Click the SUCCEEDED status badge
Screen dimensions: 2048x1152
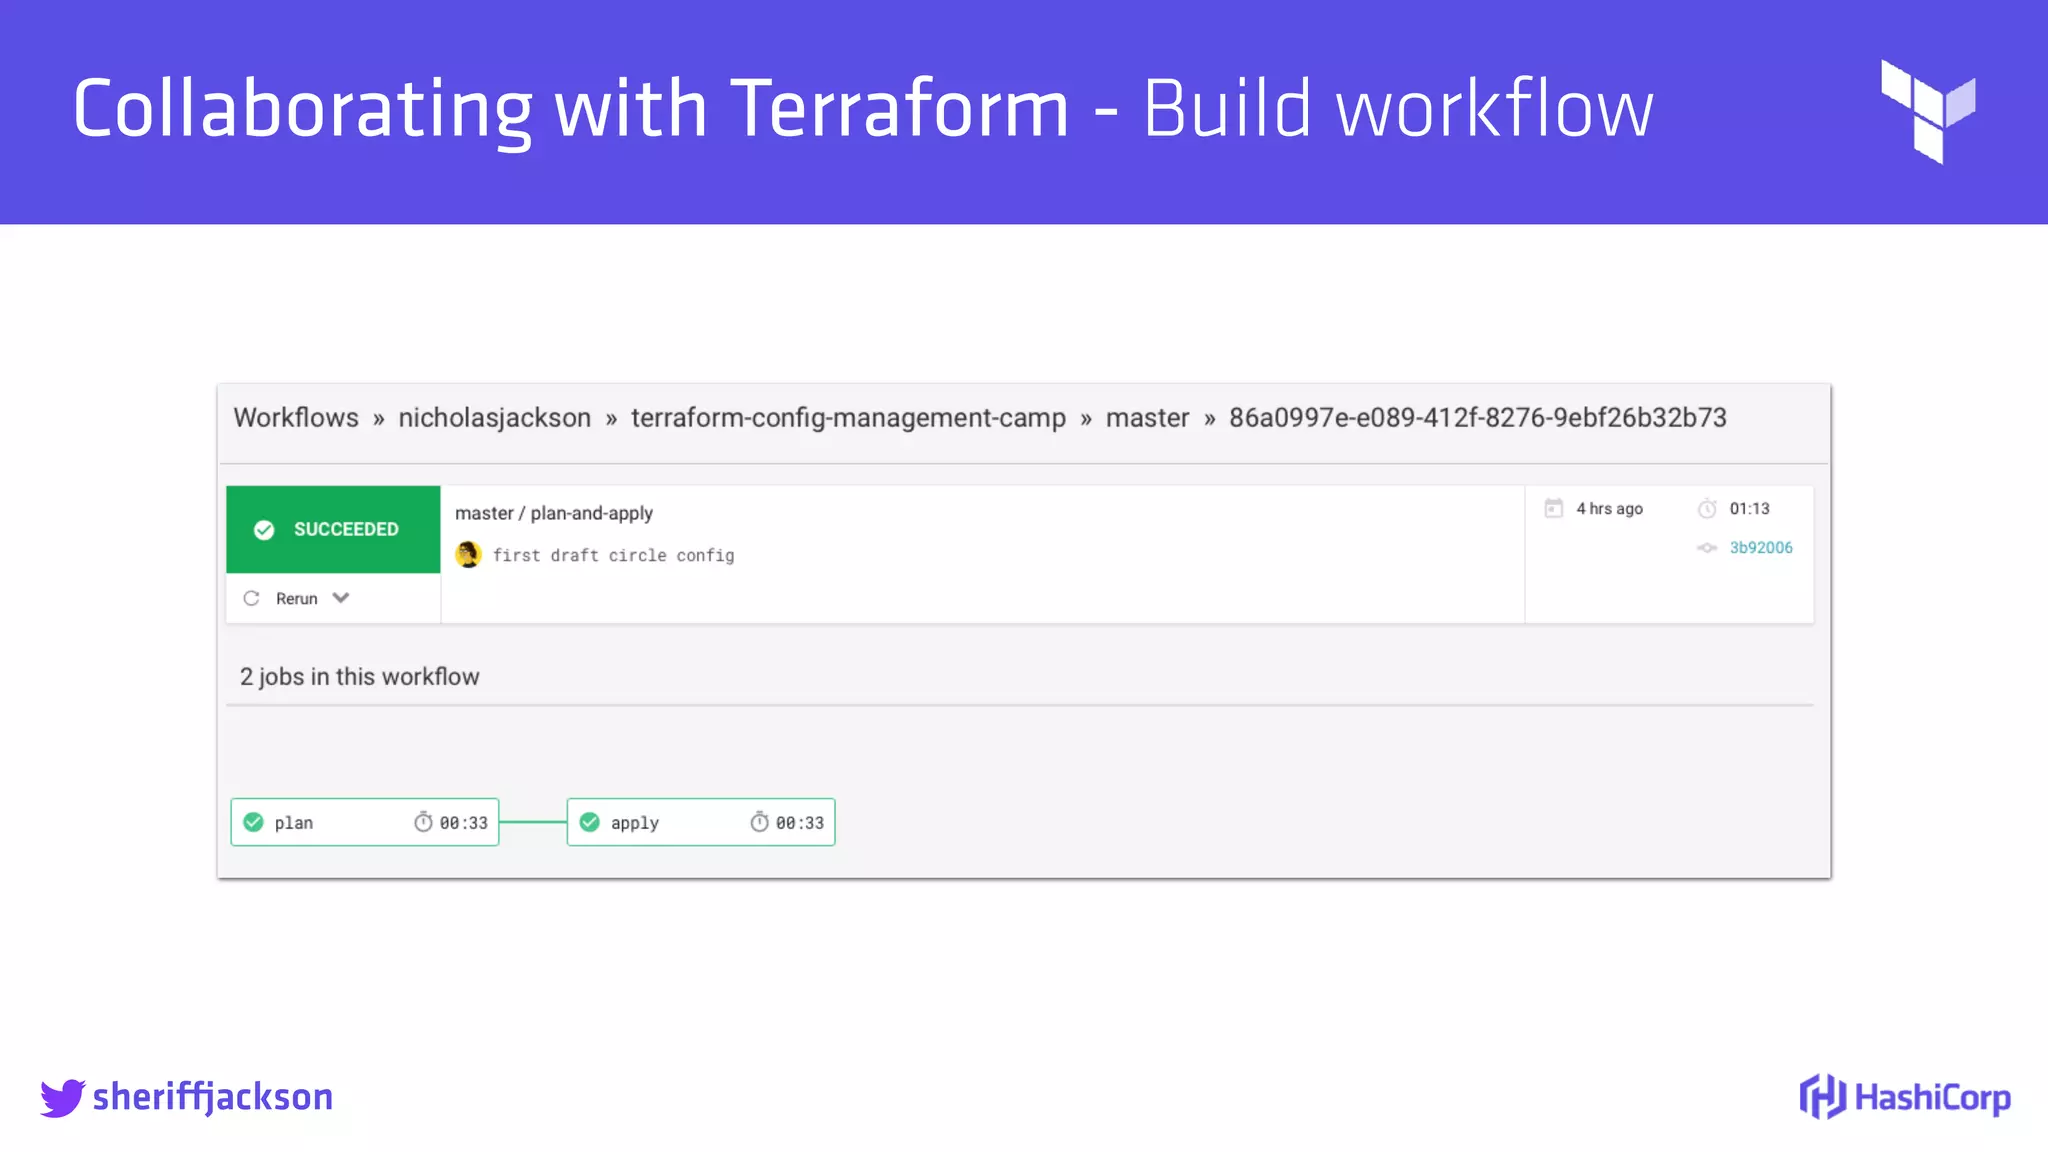(333, 529)
